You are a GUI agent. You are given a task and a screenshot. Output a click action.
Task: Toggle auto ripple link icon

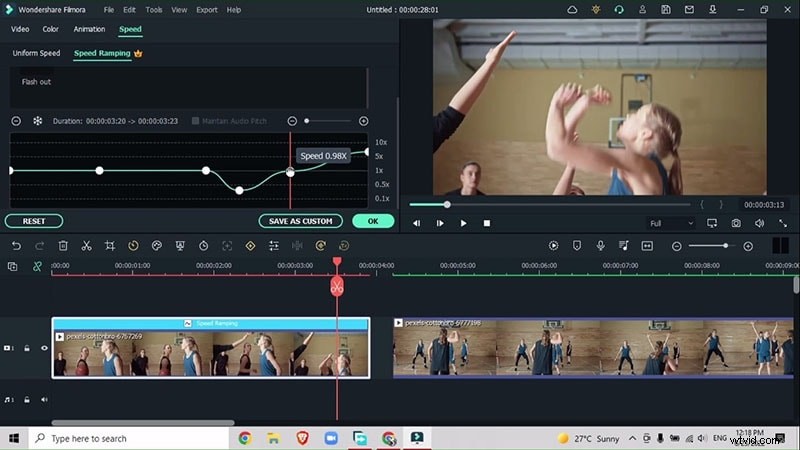37,266
